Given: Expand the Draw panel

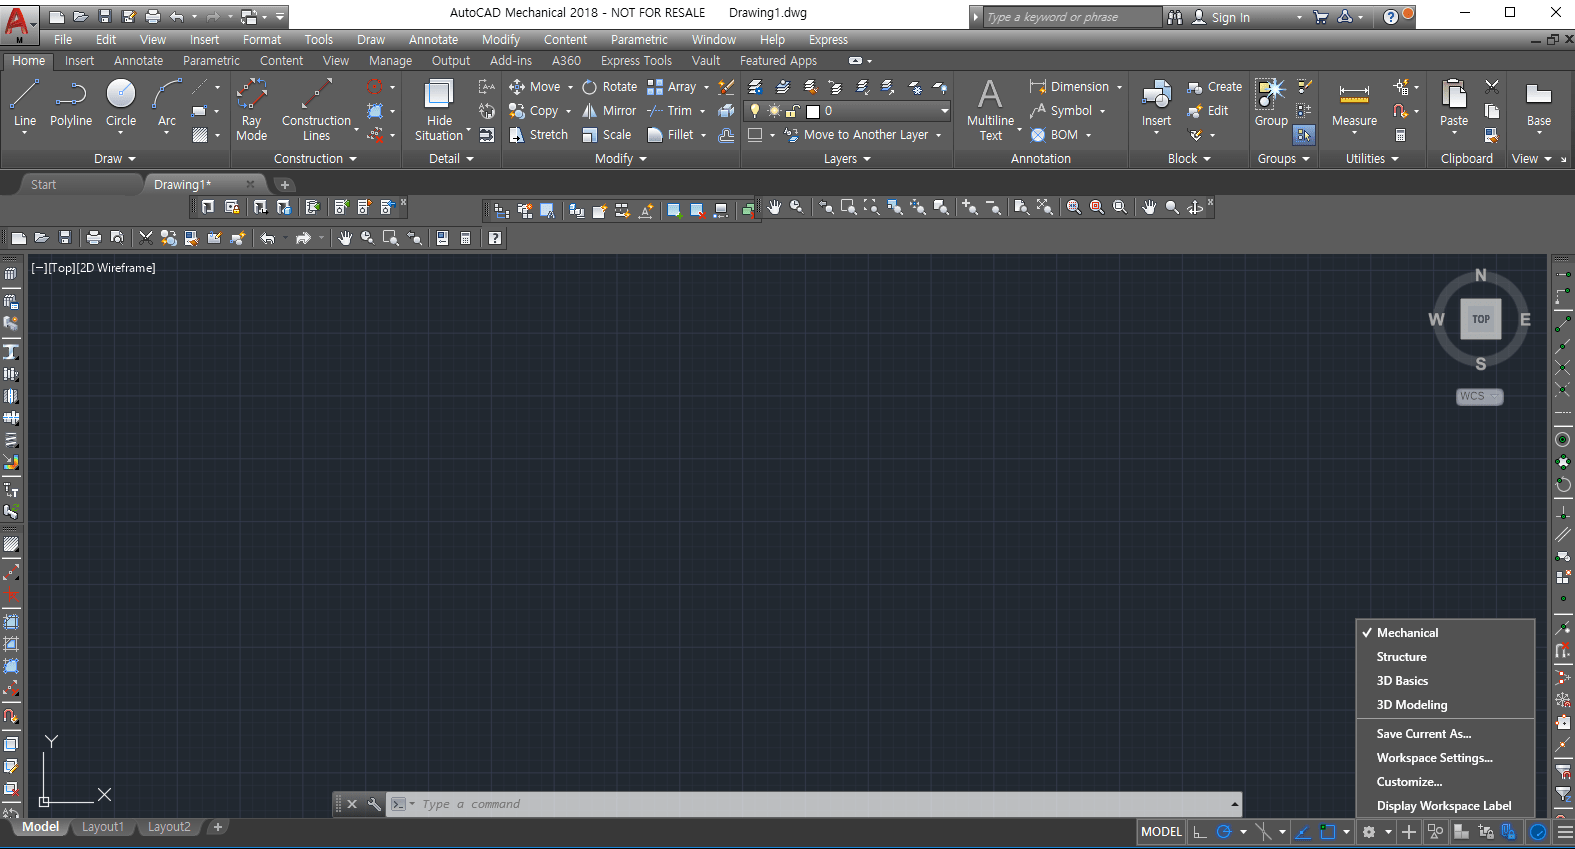Looking at the screenshot, I should 114,159.
